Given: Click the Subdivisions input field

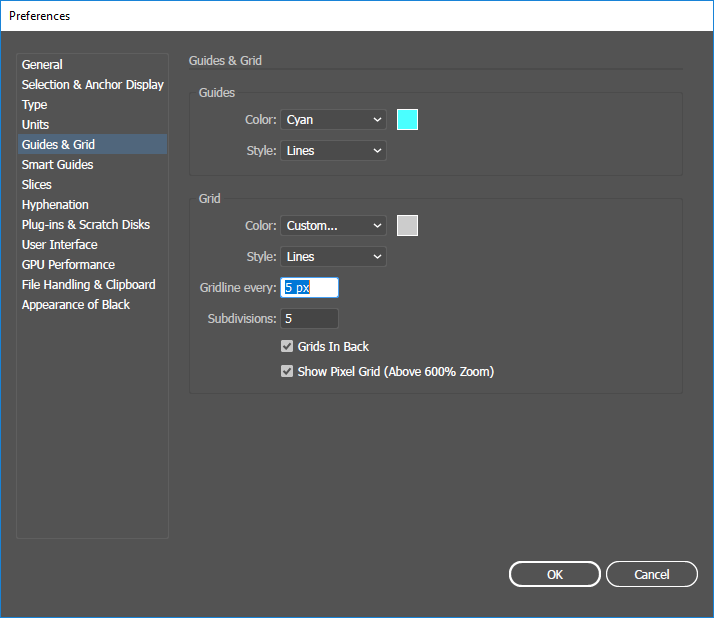Looking at the screenshot, I should [x=310, y=319].
